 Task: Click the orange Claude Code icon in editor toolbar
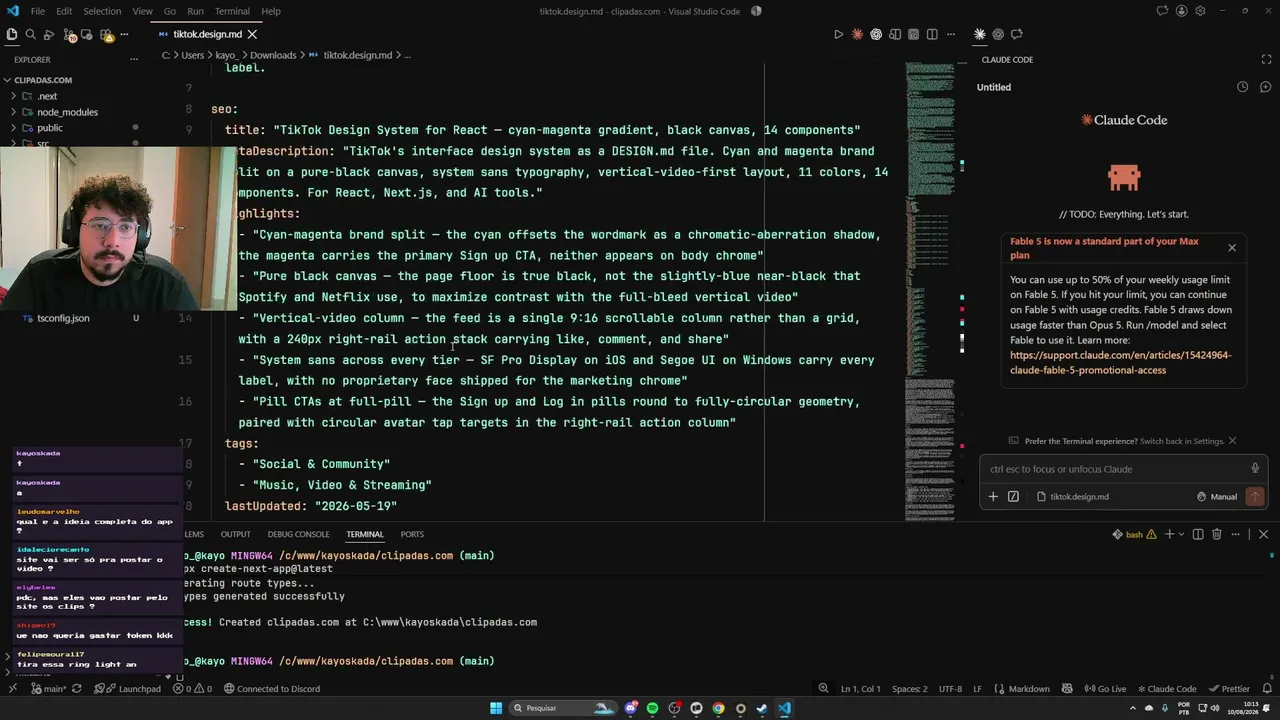tap(857, 34)
